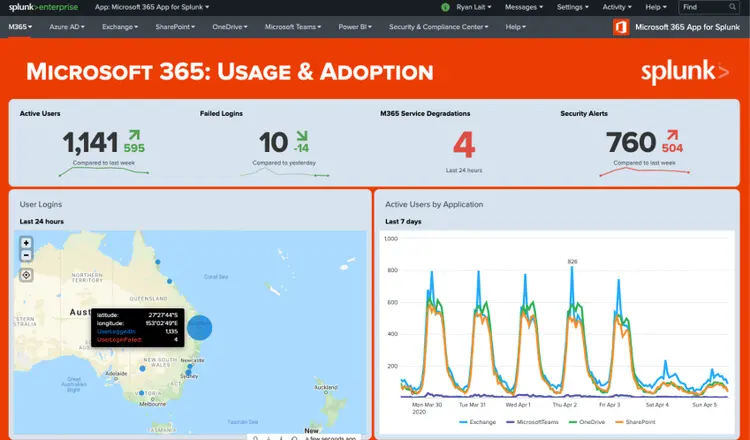This screenshot has width=750, height=440.
Task: Open the Ryan Lait user menu
Action: pyautogui.click(x=474, y=7)
